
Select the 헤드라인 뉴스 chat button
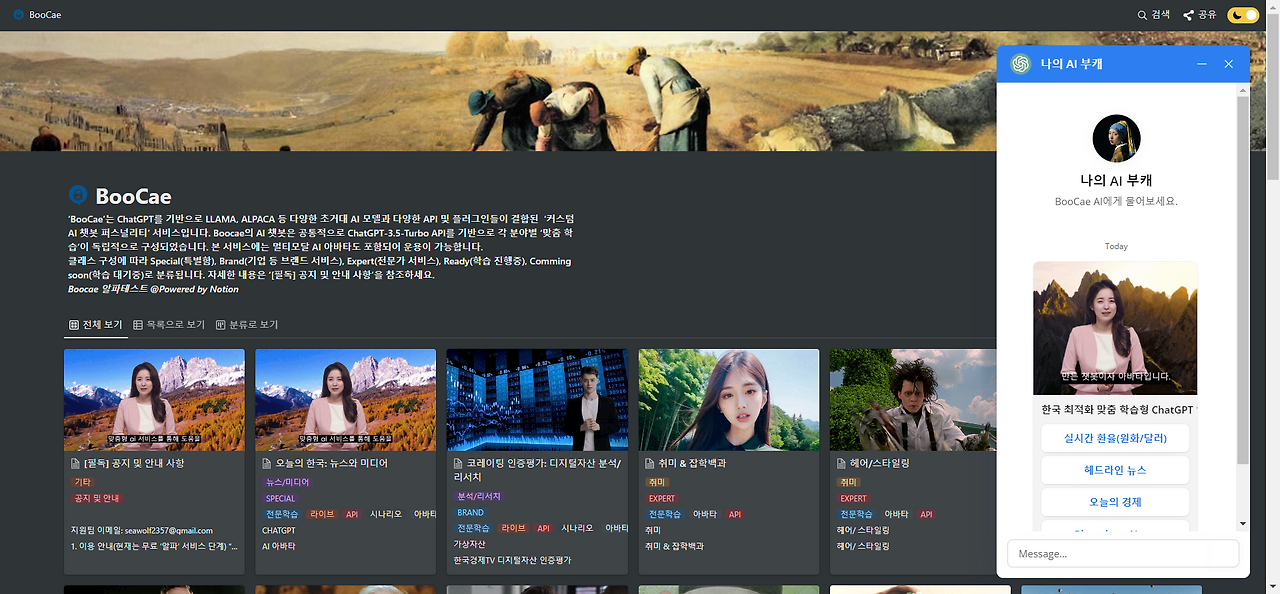1115,470
